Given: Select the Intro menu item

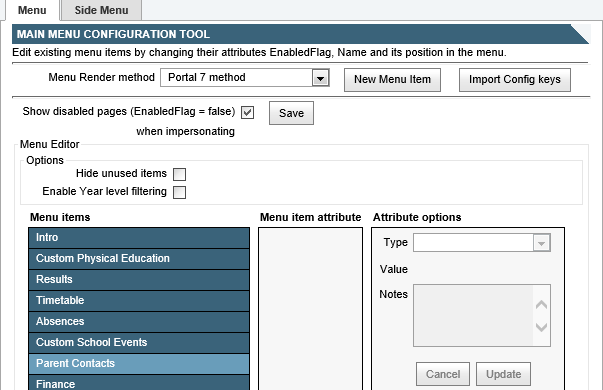Looking at the screenshot, I should tap(139, 238).
